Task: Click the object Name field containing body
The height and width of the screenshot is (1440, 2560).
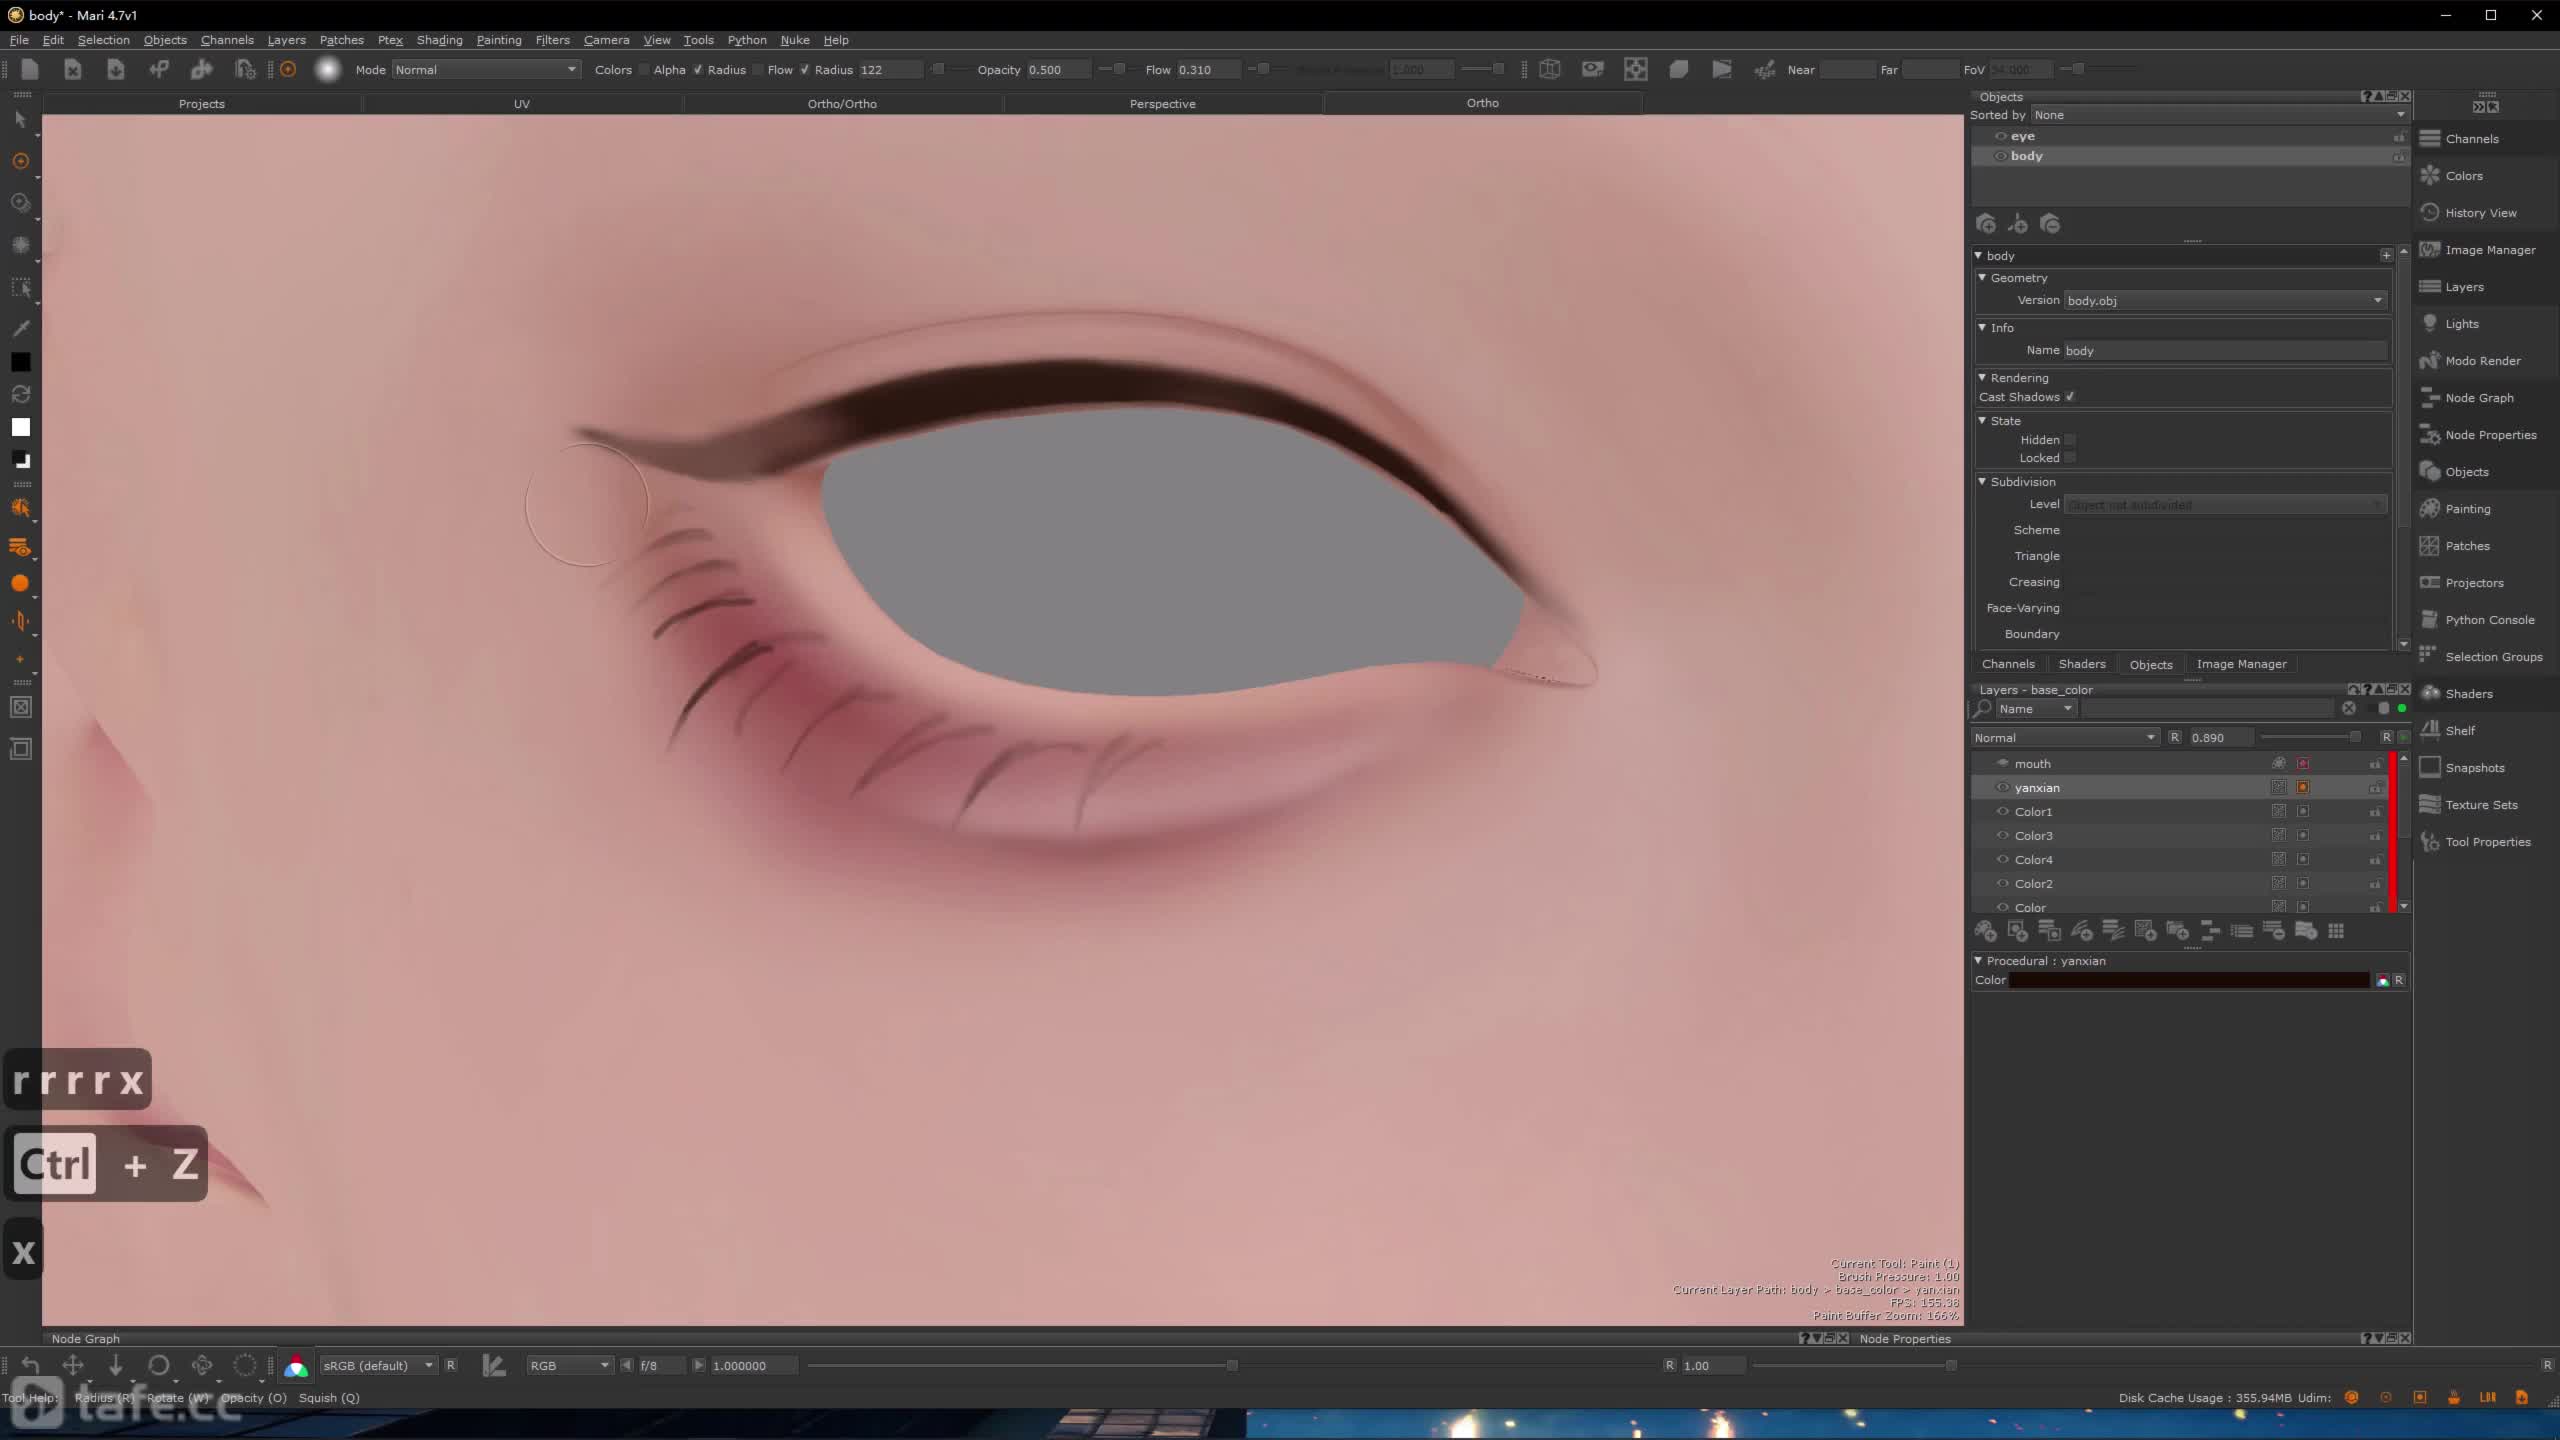Action: (2225, 351)
